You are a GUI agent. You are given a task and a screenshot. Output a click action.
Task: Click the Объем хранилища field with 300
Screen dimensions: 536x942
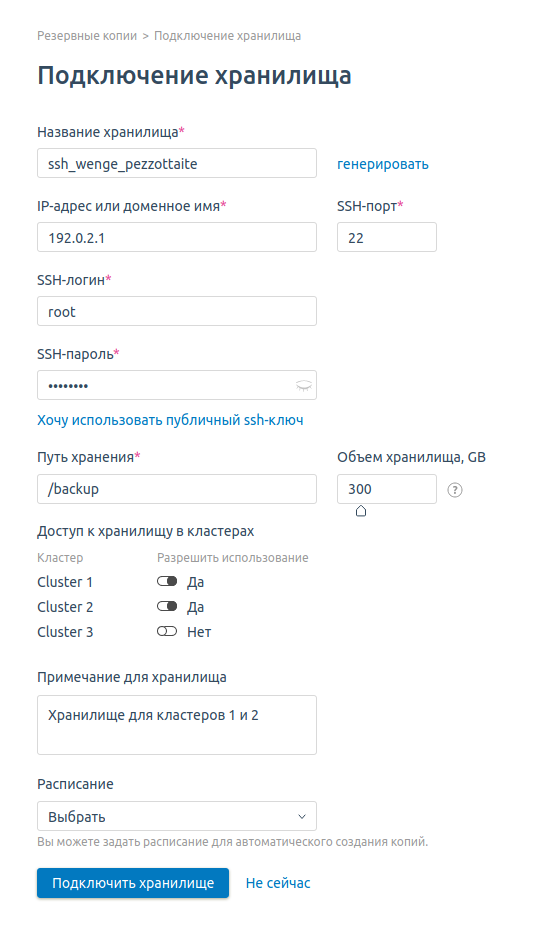click(387, 489)
